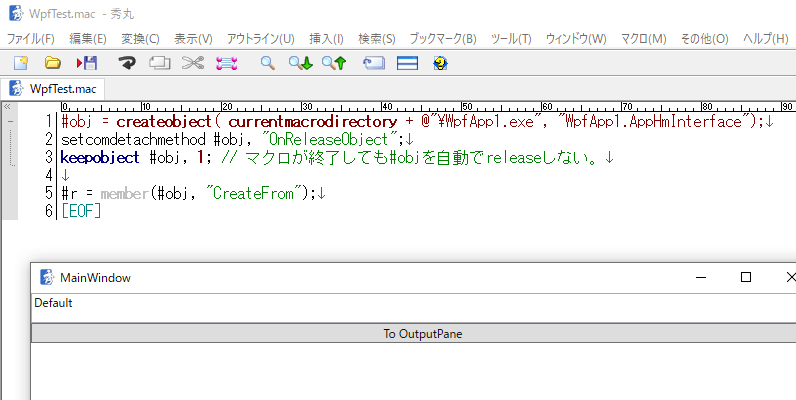Open the マクロ(M) menu
Image resolution: width=796 pixels, height=400 pixels.
pyautogui.click(x=643, y=38)
